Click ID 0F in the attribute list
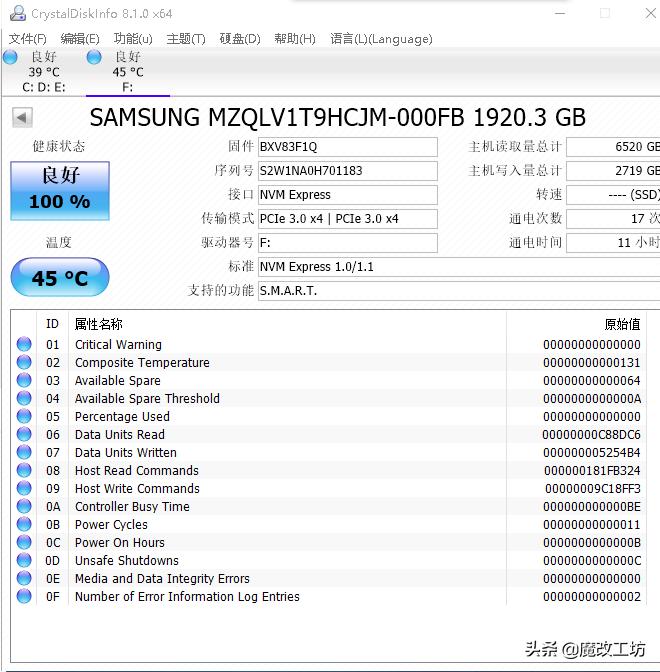This screenshot has height=672, width=660. (53, 597)
